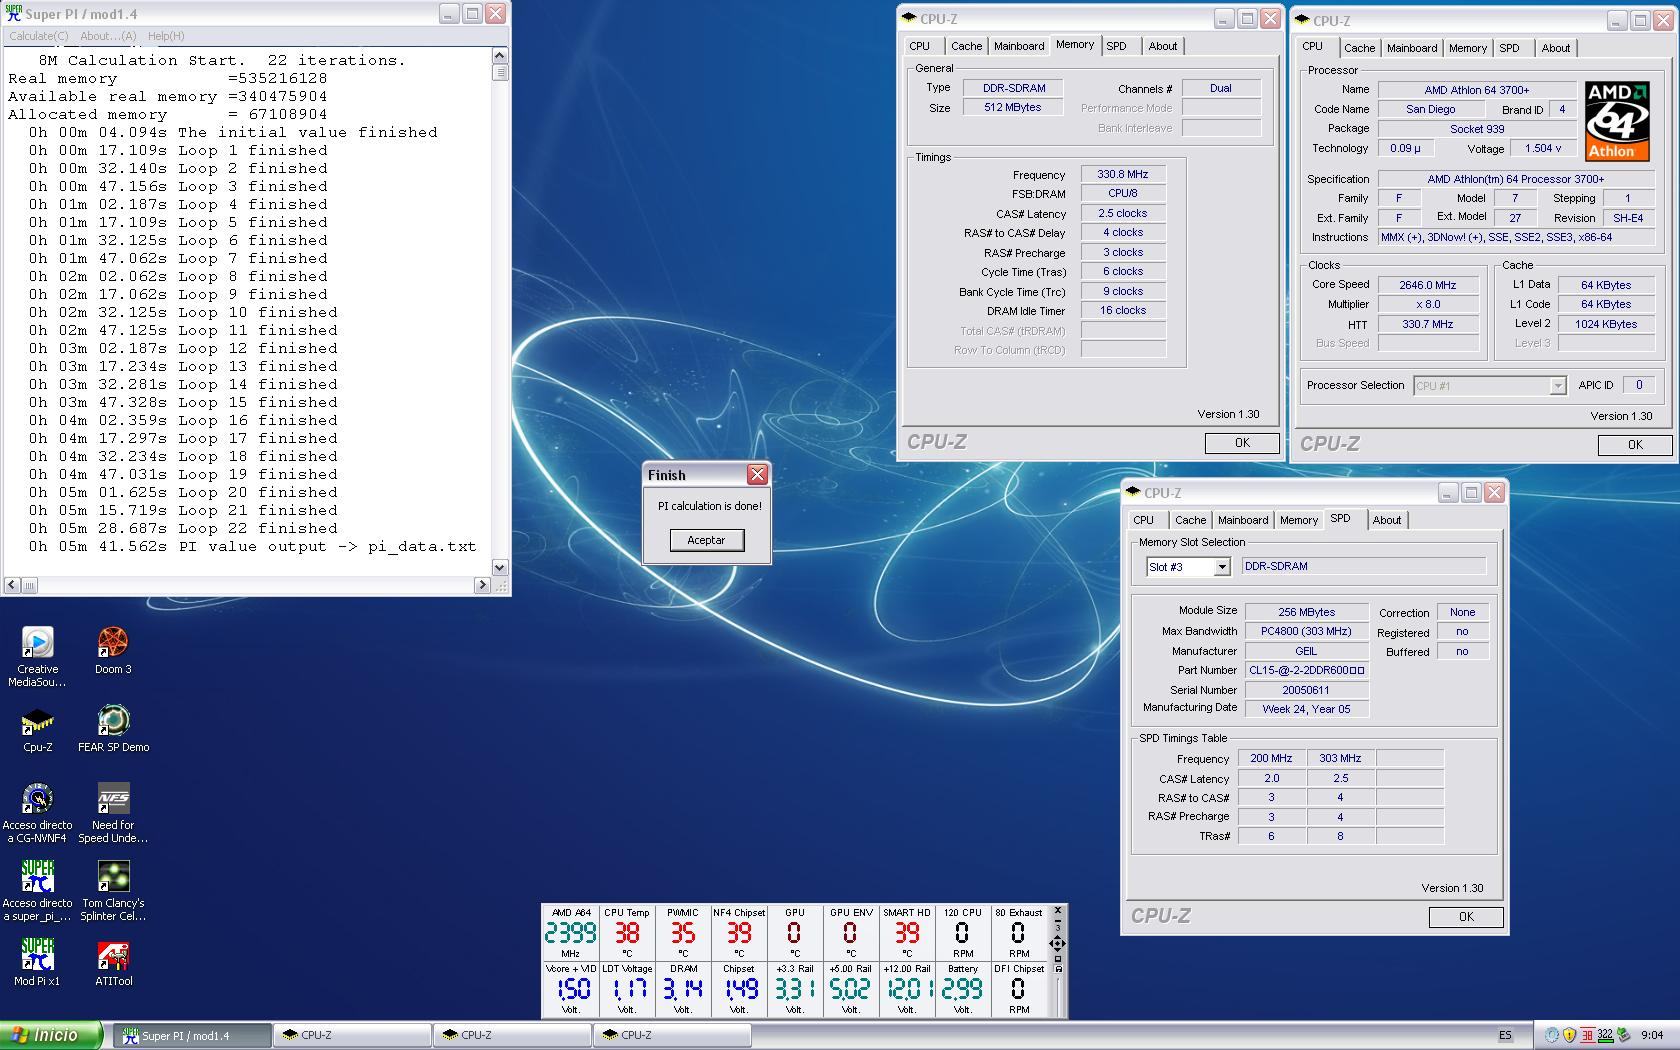Launch Need for Speed Underground shortcut
Image resolution: width=1680 pixels, height=1050 pixels.
point(113,800)
